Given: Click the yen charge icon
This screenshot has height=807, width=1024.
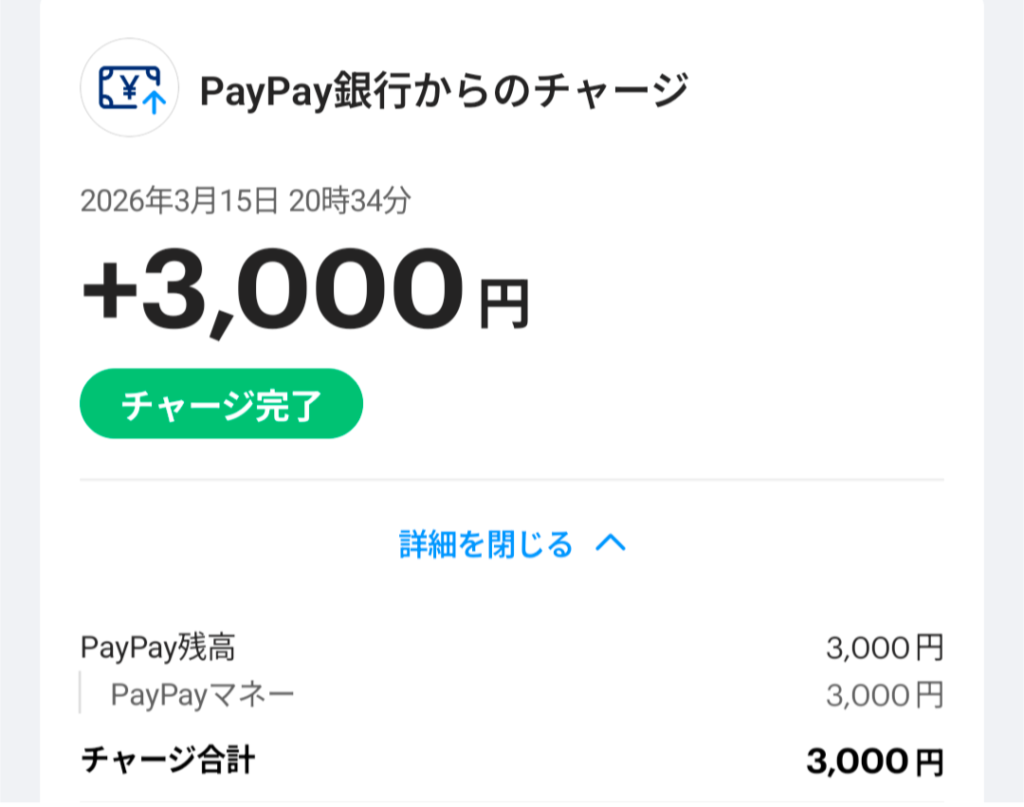Looking at the screenshot, I should (130, 88).
